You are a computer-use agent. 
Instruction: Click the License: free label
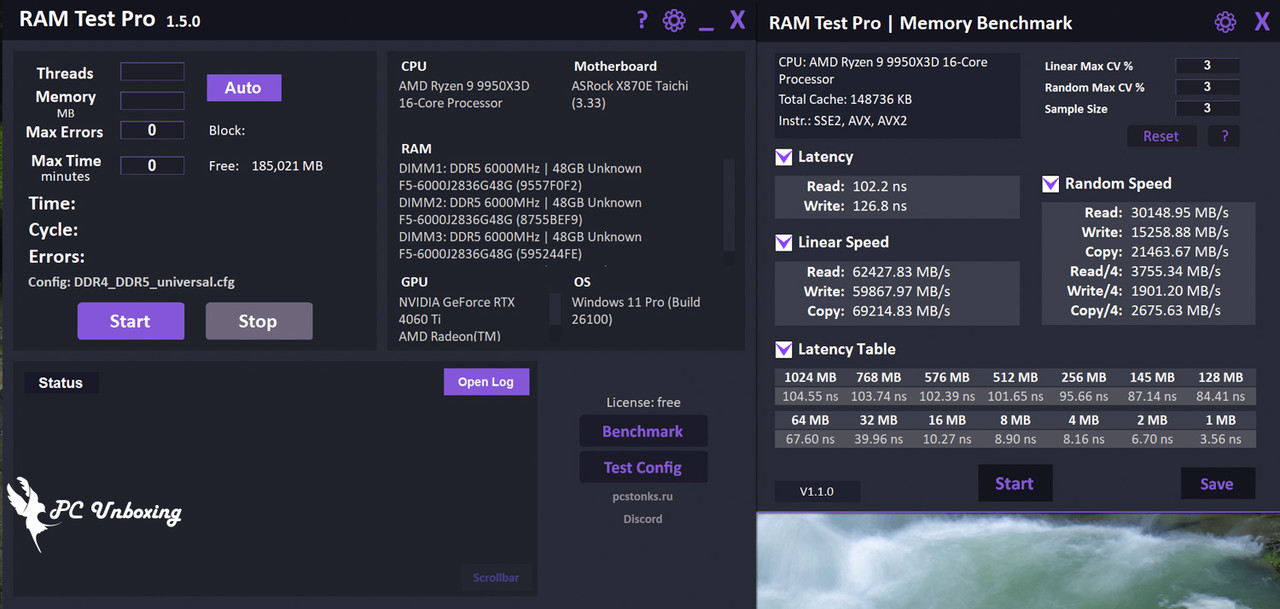pos(643,403)
